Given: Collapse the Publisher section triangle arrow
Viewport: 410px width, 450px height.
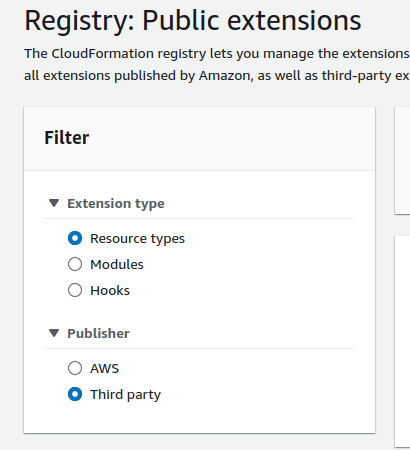Looking at the screenshot, I should click(x=54, y=333).
